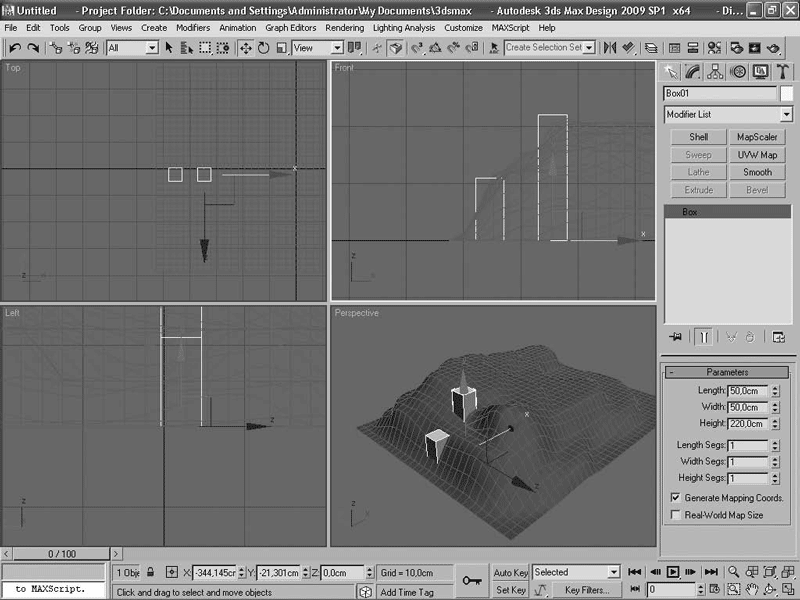Image resolution: width=800 pixels, height=600 pixels.
Task: Toggle the Auto Key button
Action: click(x=510, y=573)
